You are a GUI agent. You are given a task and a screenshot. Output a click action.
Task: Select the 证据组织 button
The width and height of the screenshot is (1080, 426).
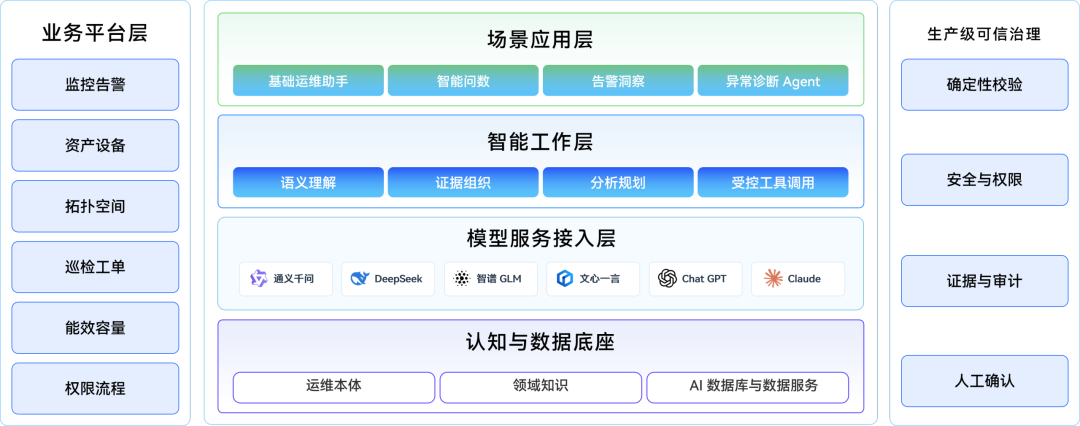pos(463,182)
